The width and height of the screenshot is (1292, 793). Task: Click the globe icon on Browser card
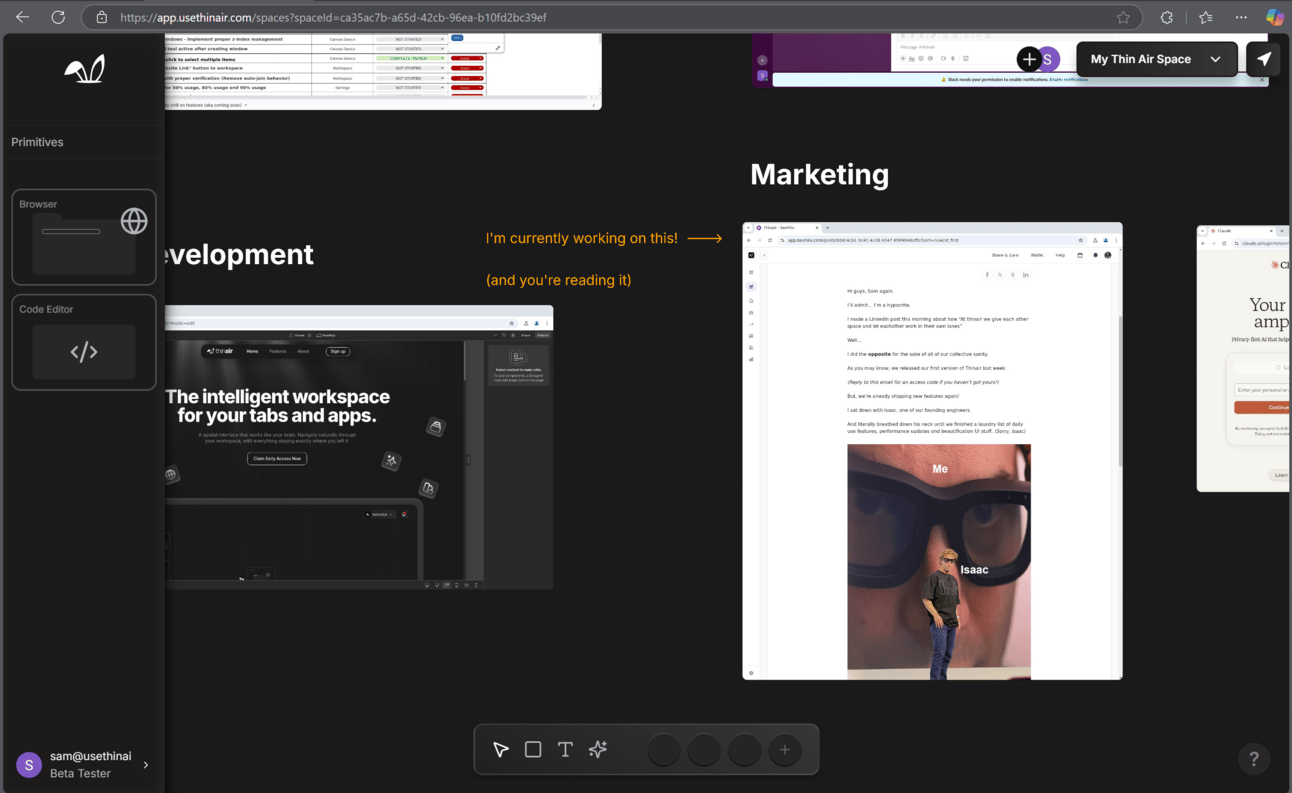(134, 221)
